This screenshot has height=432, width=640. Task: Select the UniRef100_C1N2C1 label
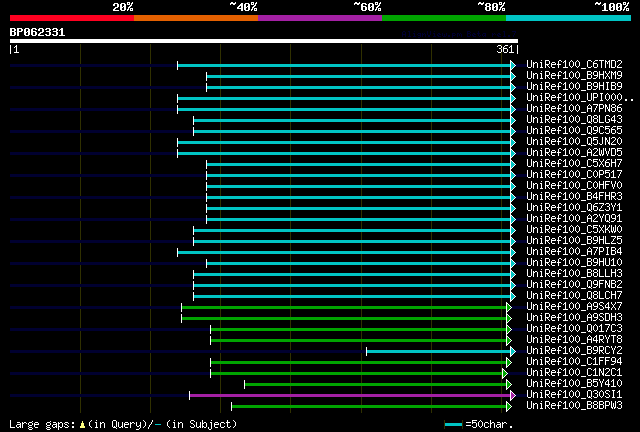tap(574, 373)
